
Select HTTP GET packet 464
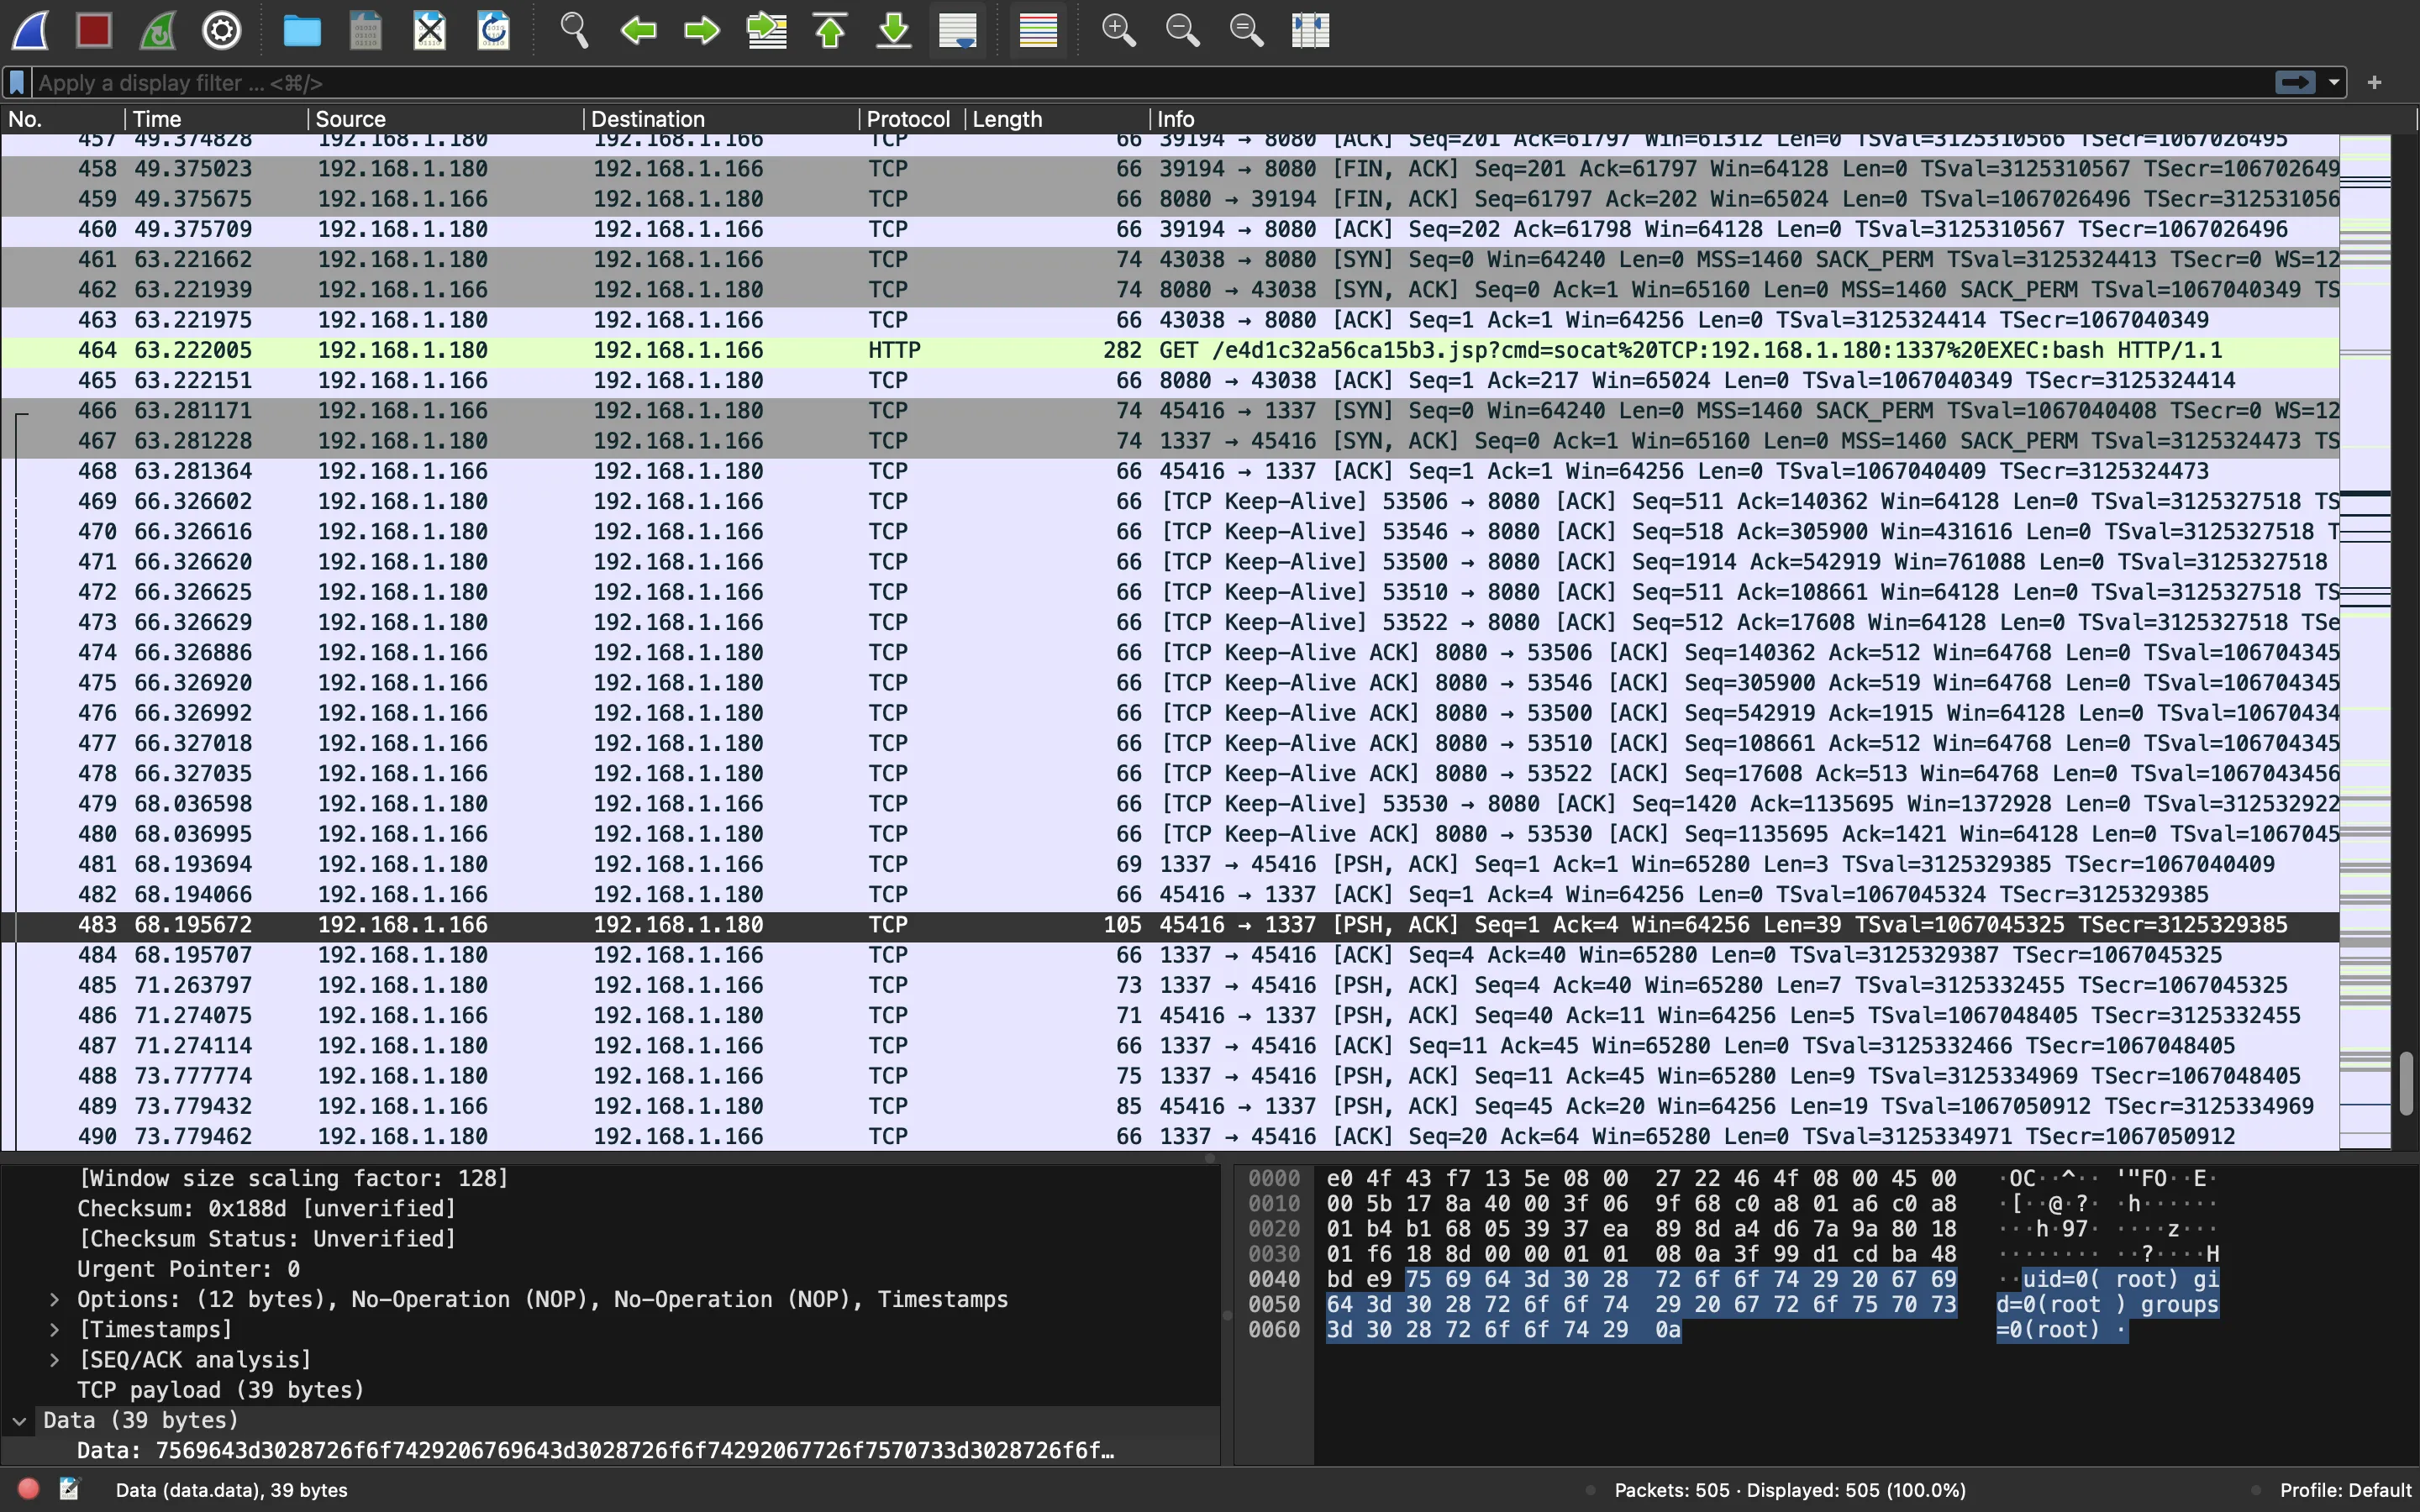[x=1170, y=350]
